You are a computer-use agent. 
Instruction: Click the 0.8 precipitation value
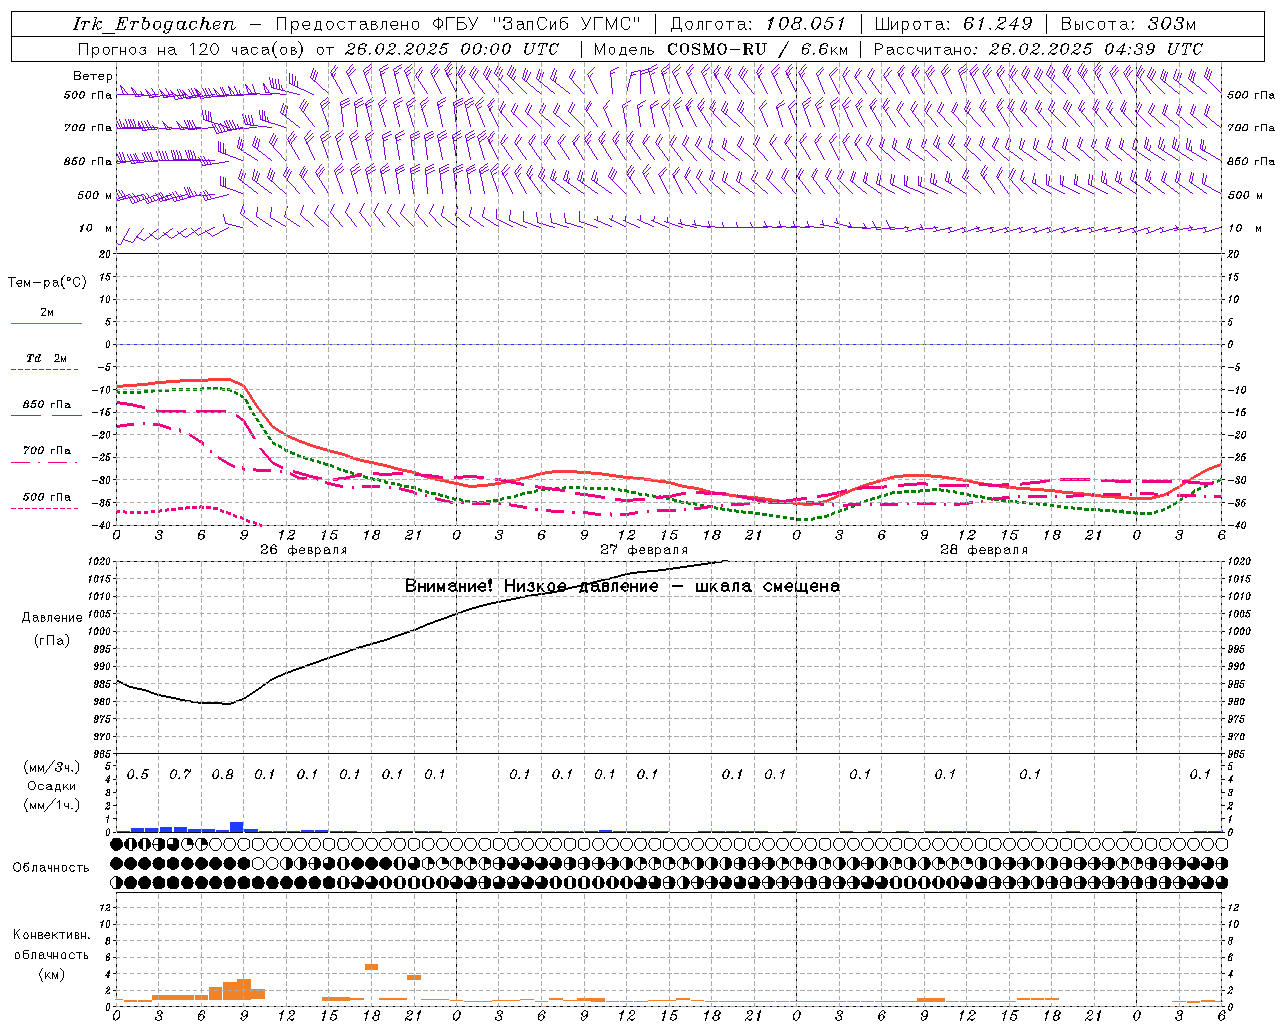pyautogui.click(x=222, y=774)
